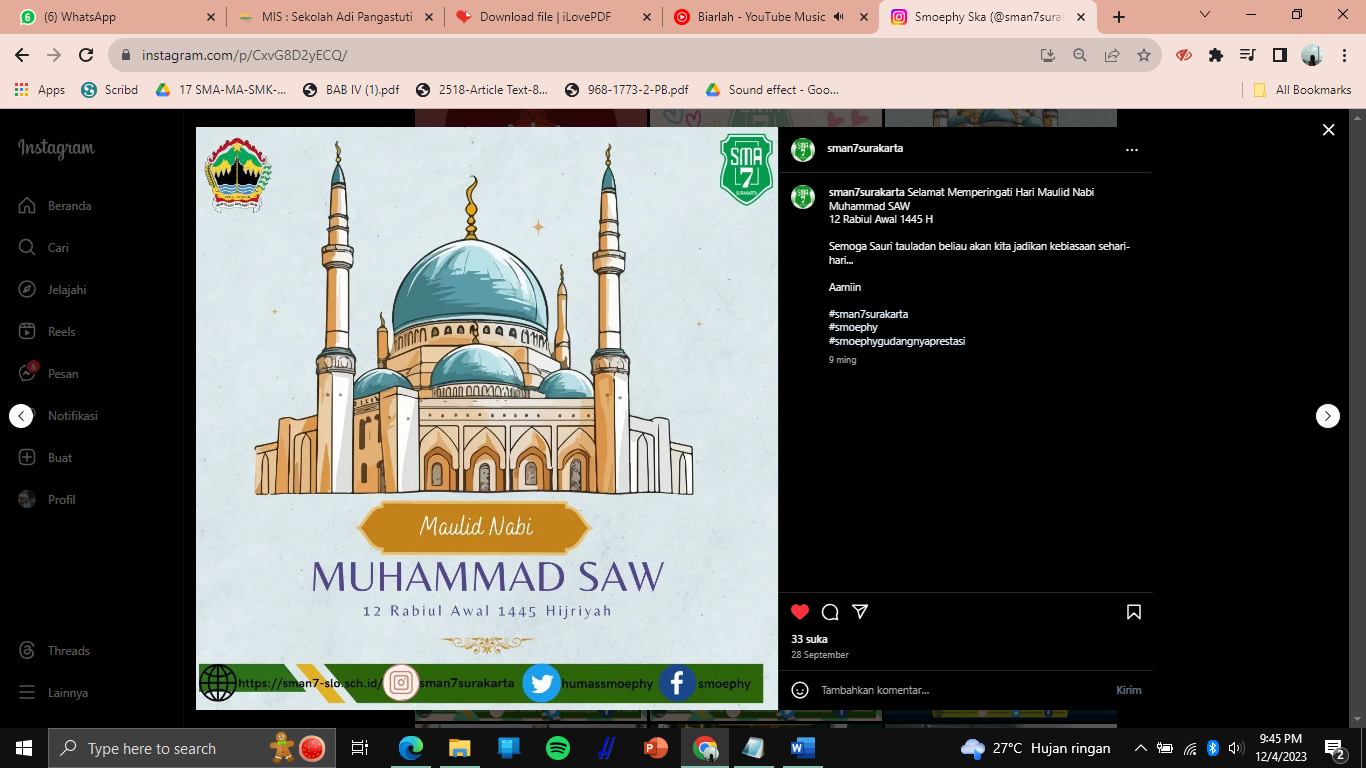Switch to the Biarlah - YouTube Music tab
Screen dimensions: 1366x768
click(750, 17)
